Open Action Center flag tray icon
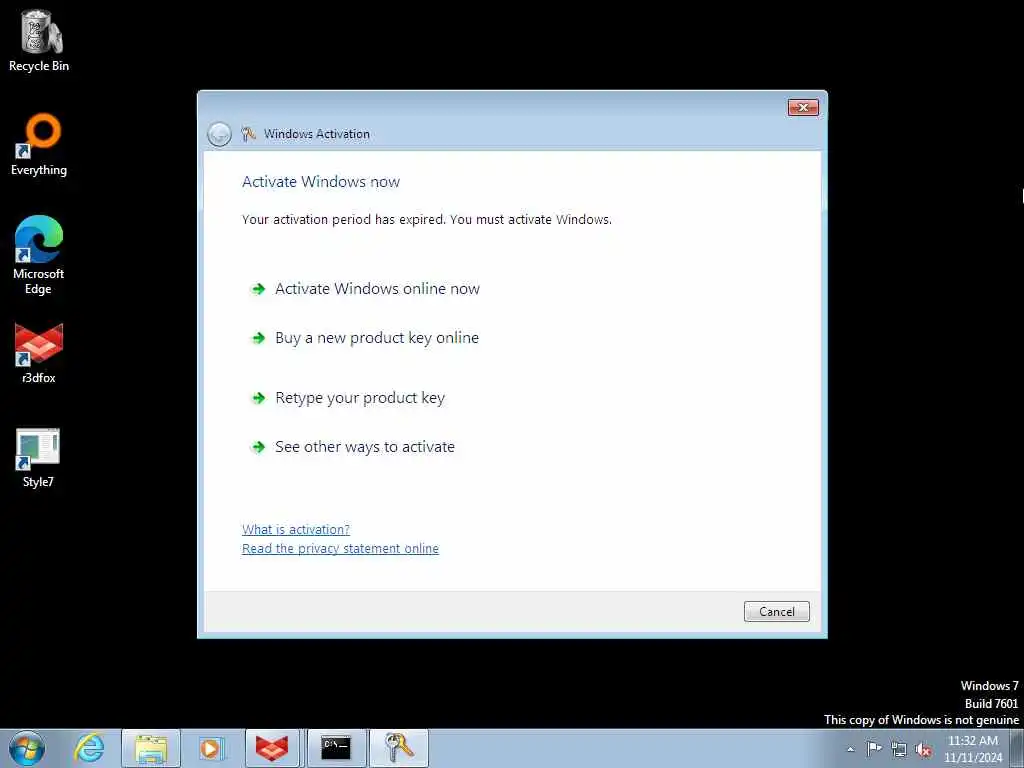This screenshot has width=1024, height=768. point(874,749)
